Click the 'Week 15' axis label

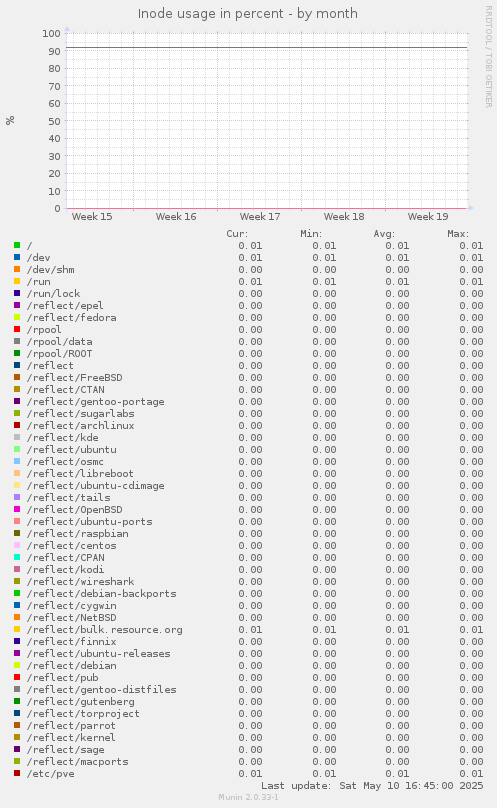click(x=92, y=216)
